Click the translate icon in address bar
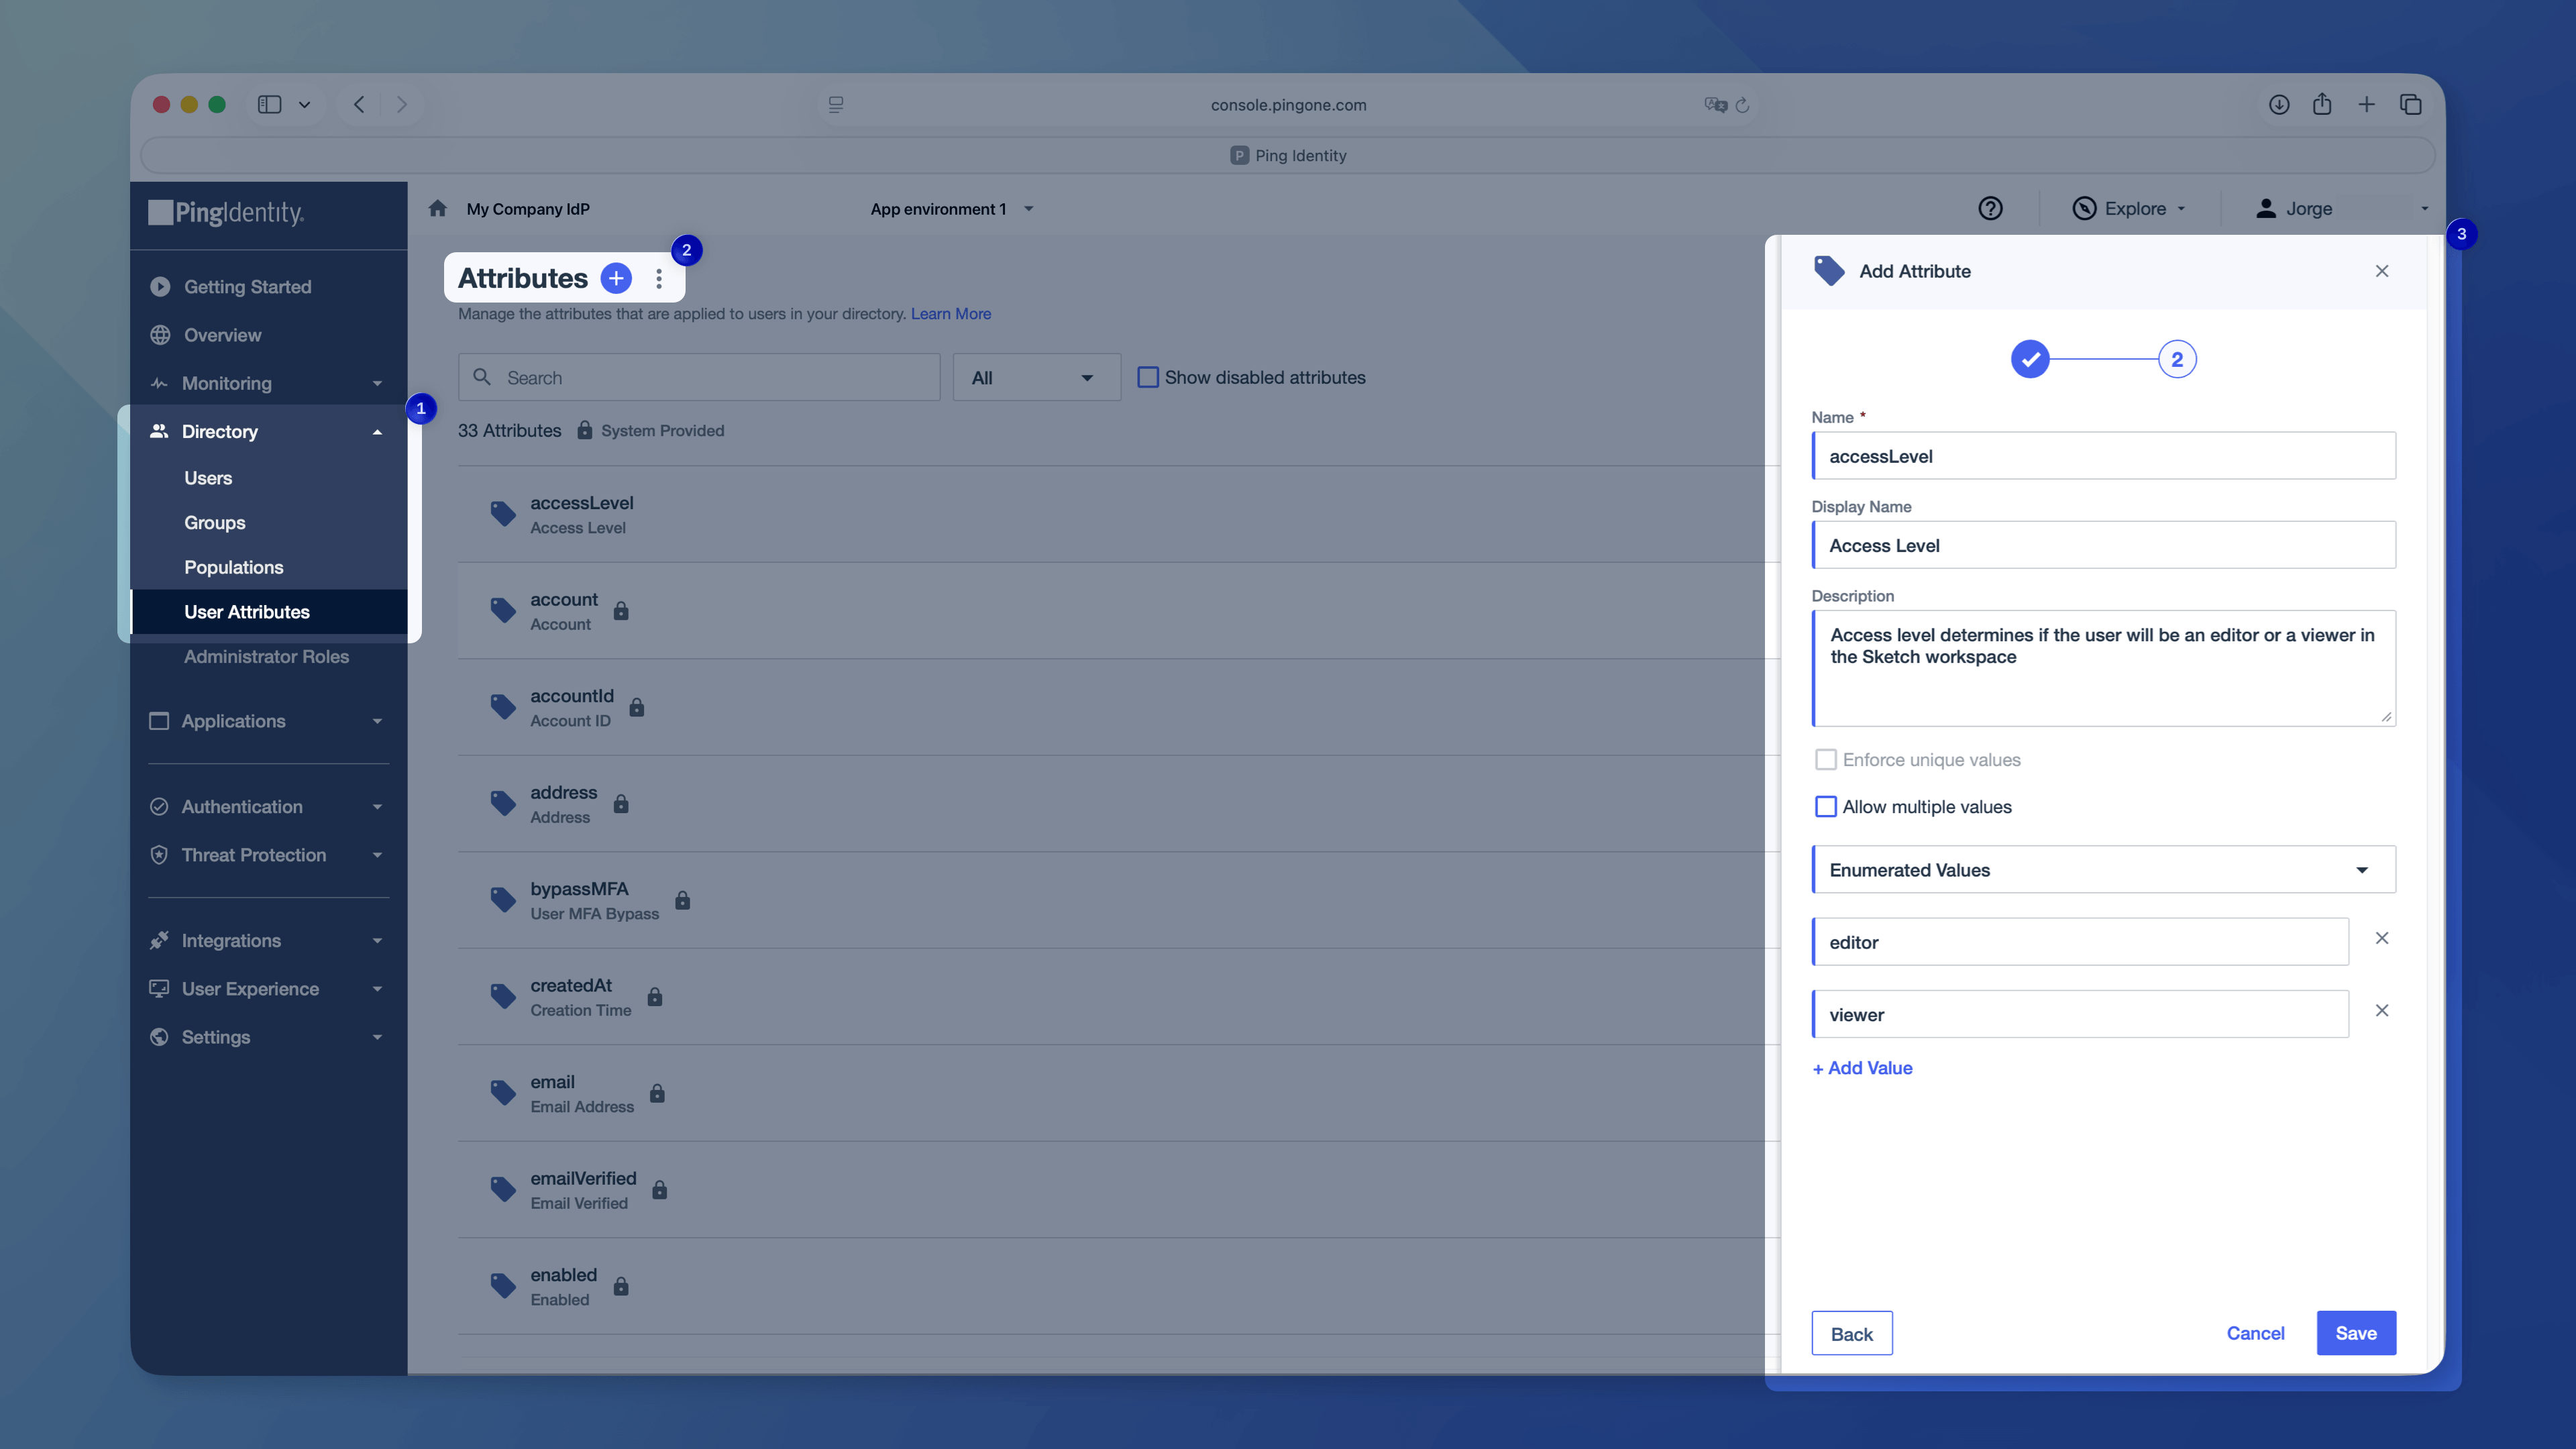The image size is (2576, 1449). (x=1715, y=105)
